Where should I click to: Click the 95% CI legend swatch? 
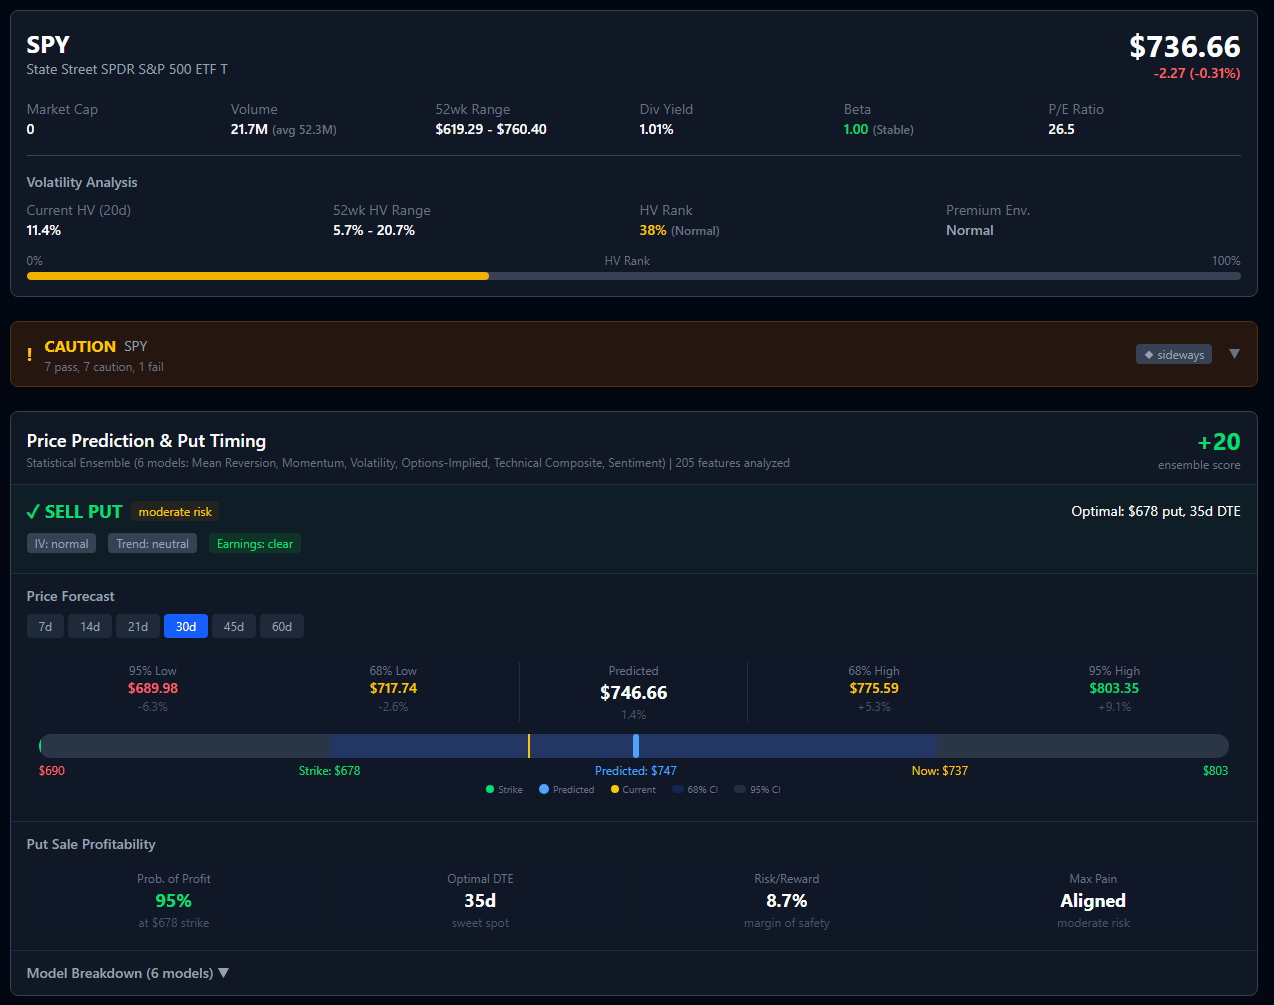pos(740,789)
